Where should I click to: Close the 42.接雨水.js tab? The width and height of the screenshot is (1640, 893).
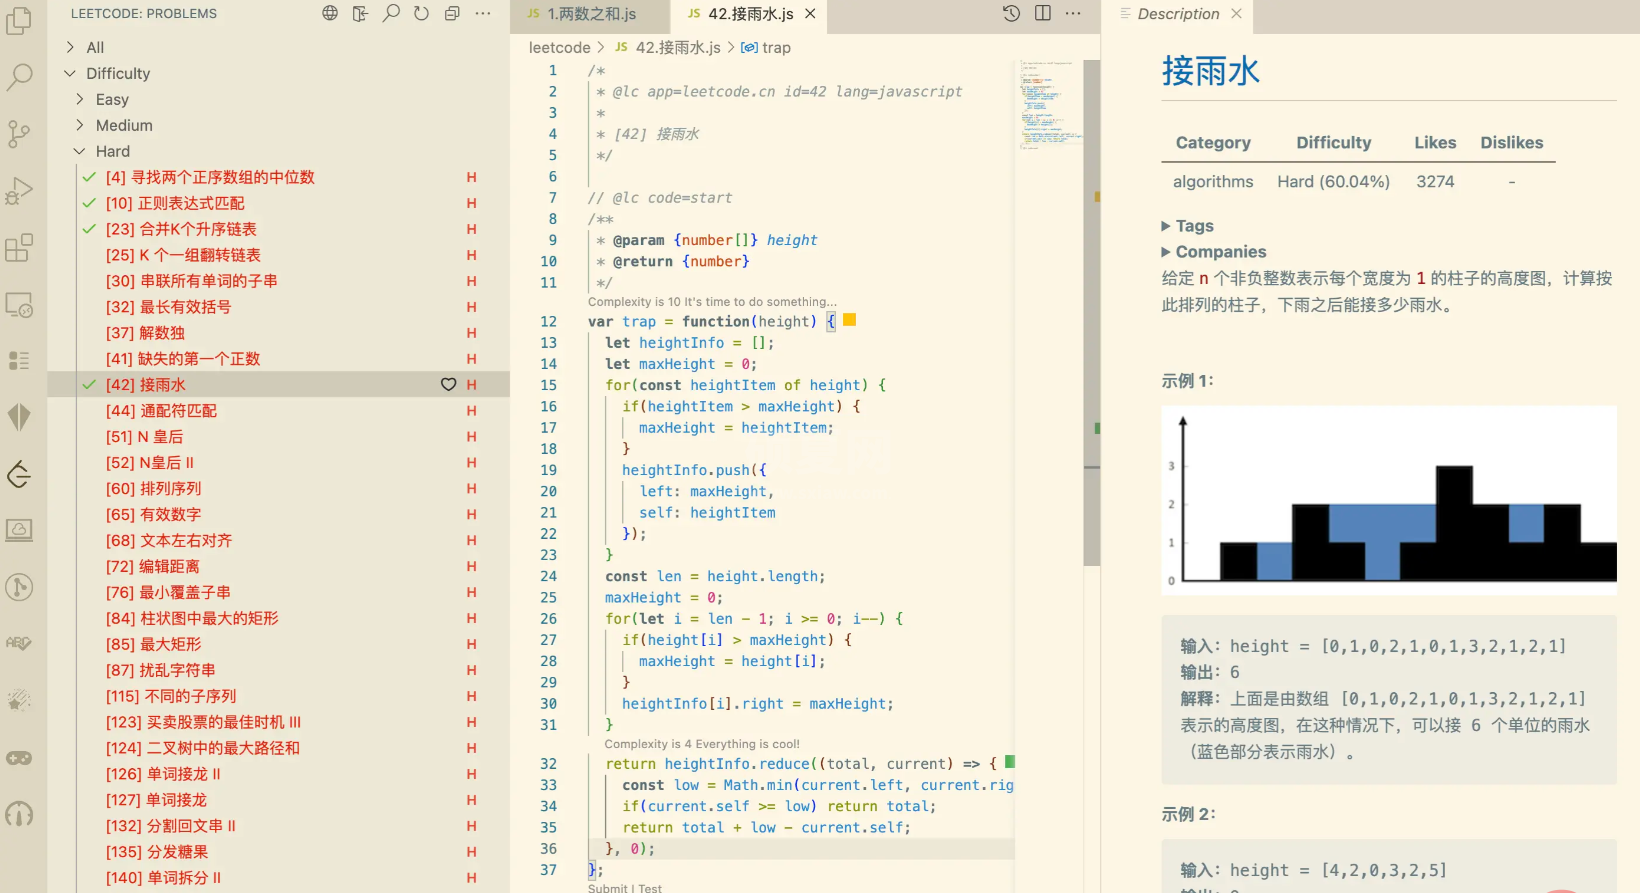[810, 14]
